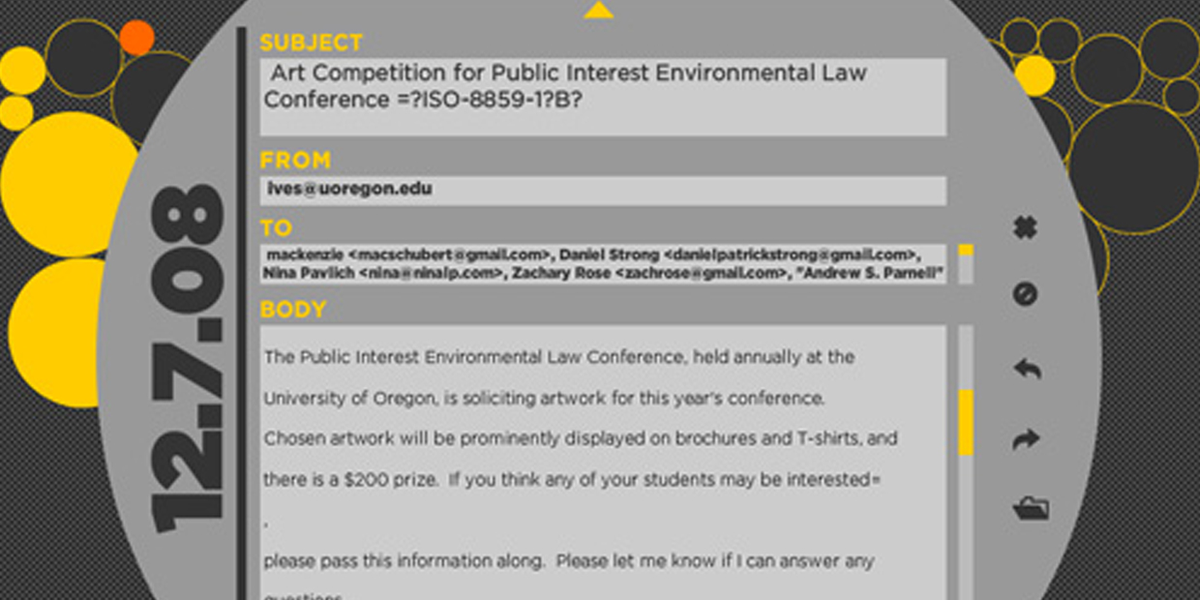
Task: Click the circular slash block icon
Action: [1025, 294]
